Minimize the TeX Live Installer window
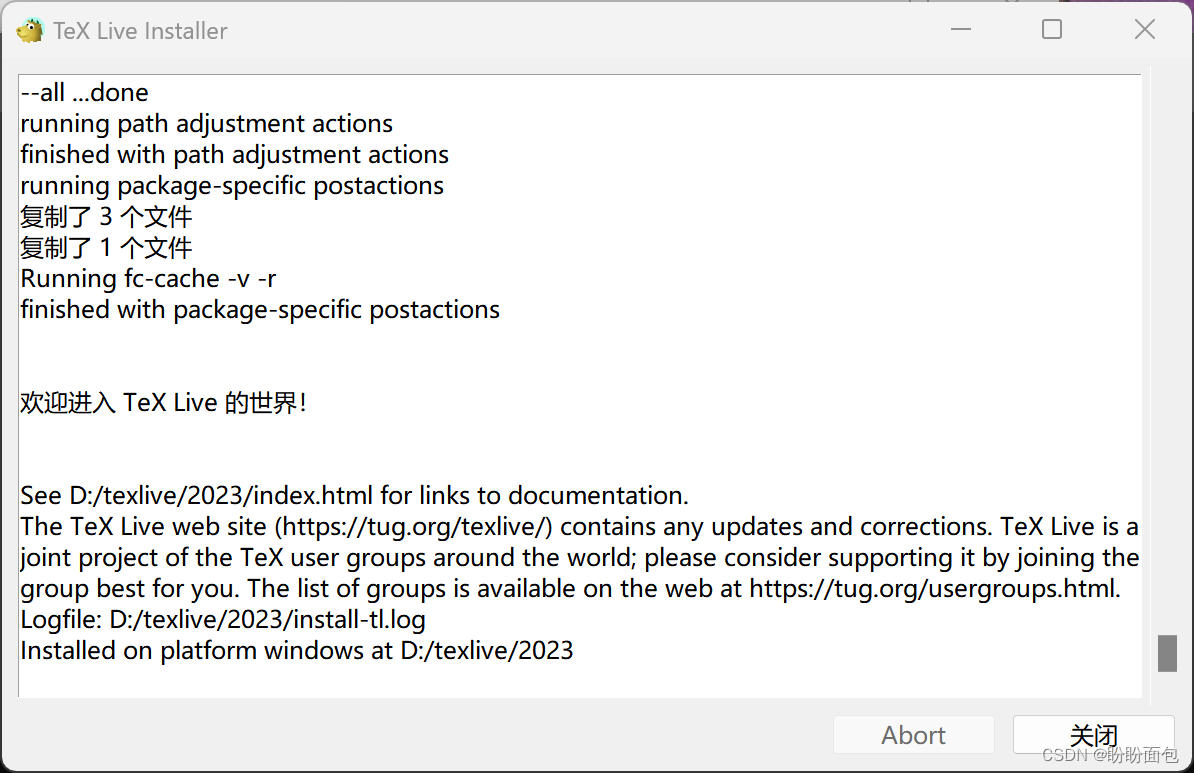The height and width of the screenshot is (773, 1194). (x=960, y=30)
